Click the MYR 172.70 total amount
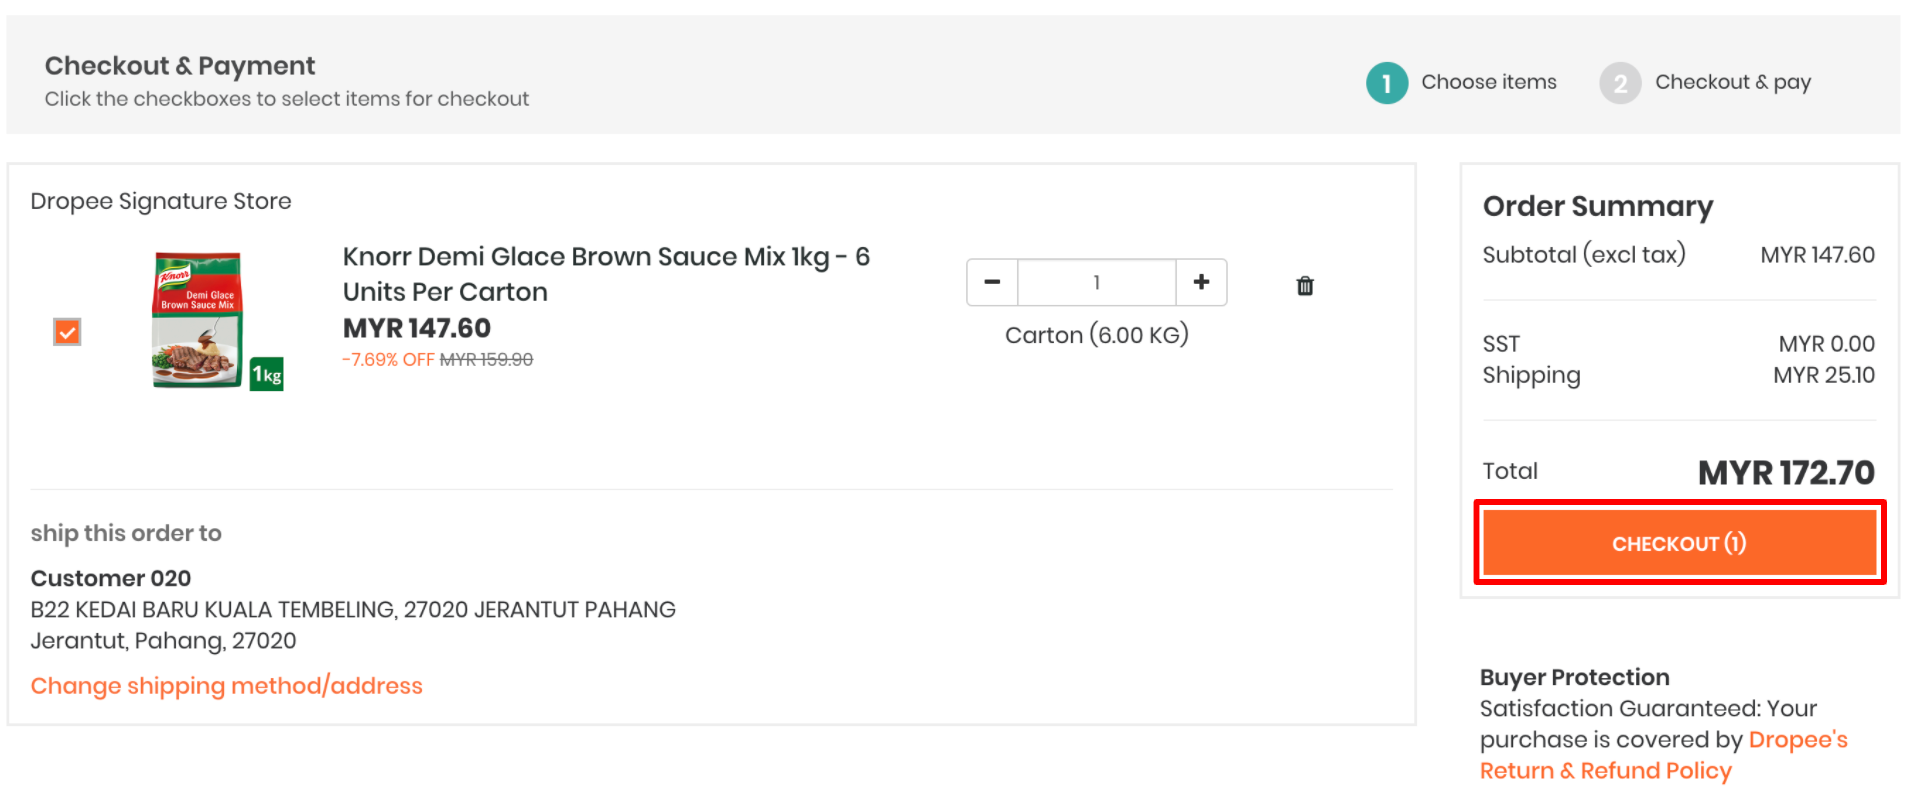Image resolution: width=1914 pixels, height=810 pixels. [x=1785, y=472]
